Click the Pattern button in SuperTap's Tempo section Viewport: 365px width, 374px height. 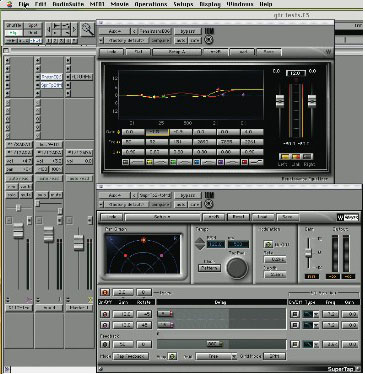[209, 268]
